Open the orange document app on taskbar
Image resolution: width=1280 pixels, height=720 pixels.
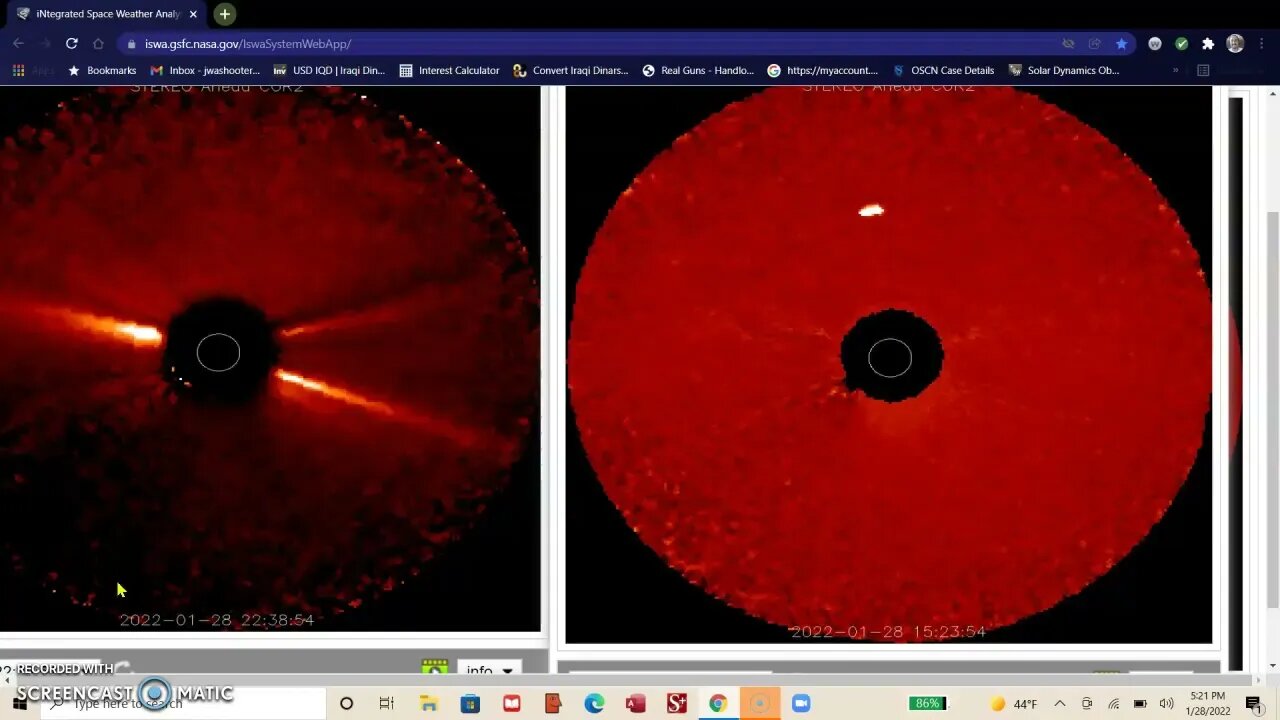coord(553,704)
